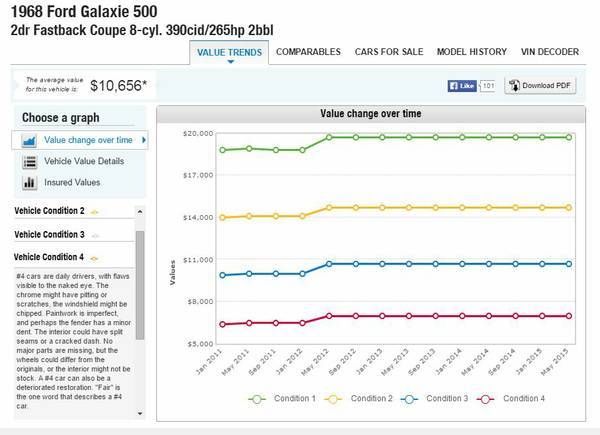The height and width of the screenshot is (435, 600).
Task: Click the Facebook like count 101
Action: click(x=488, y=86)
